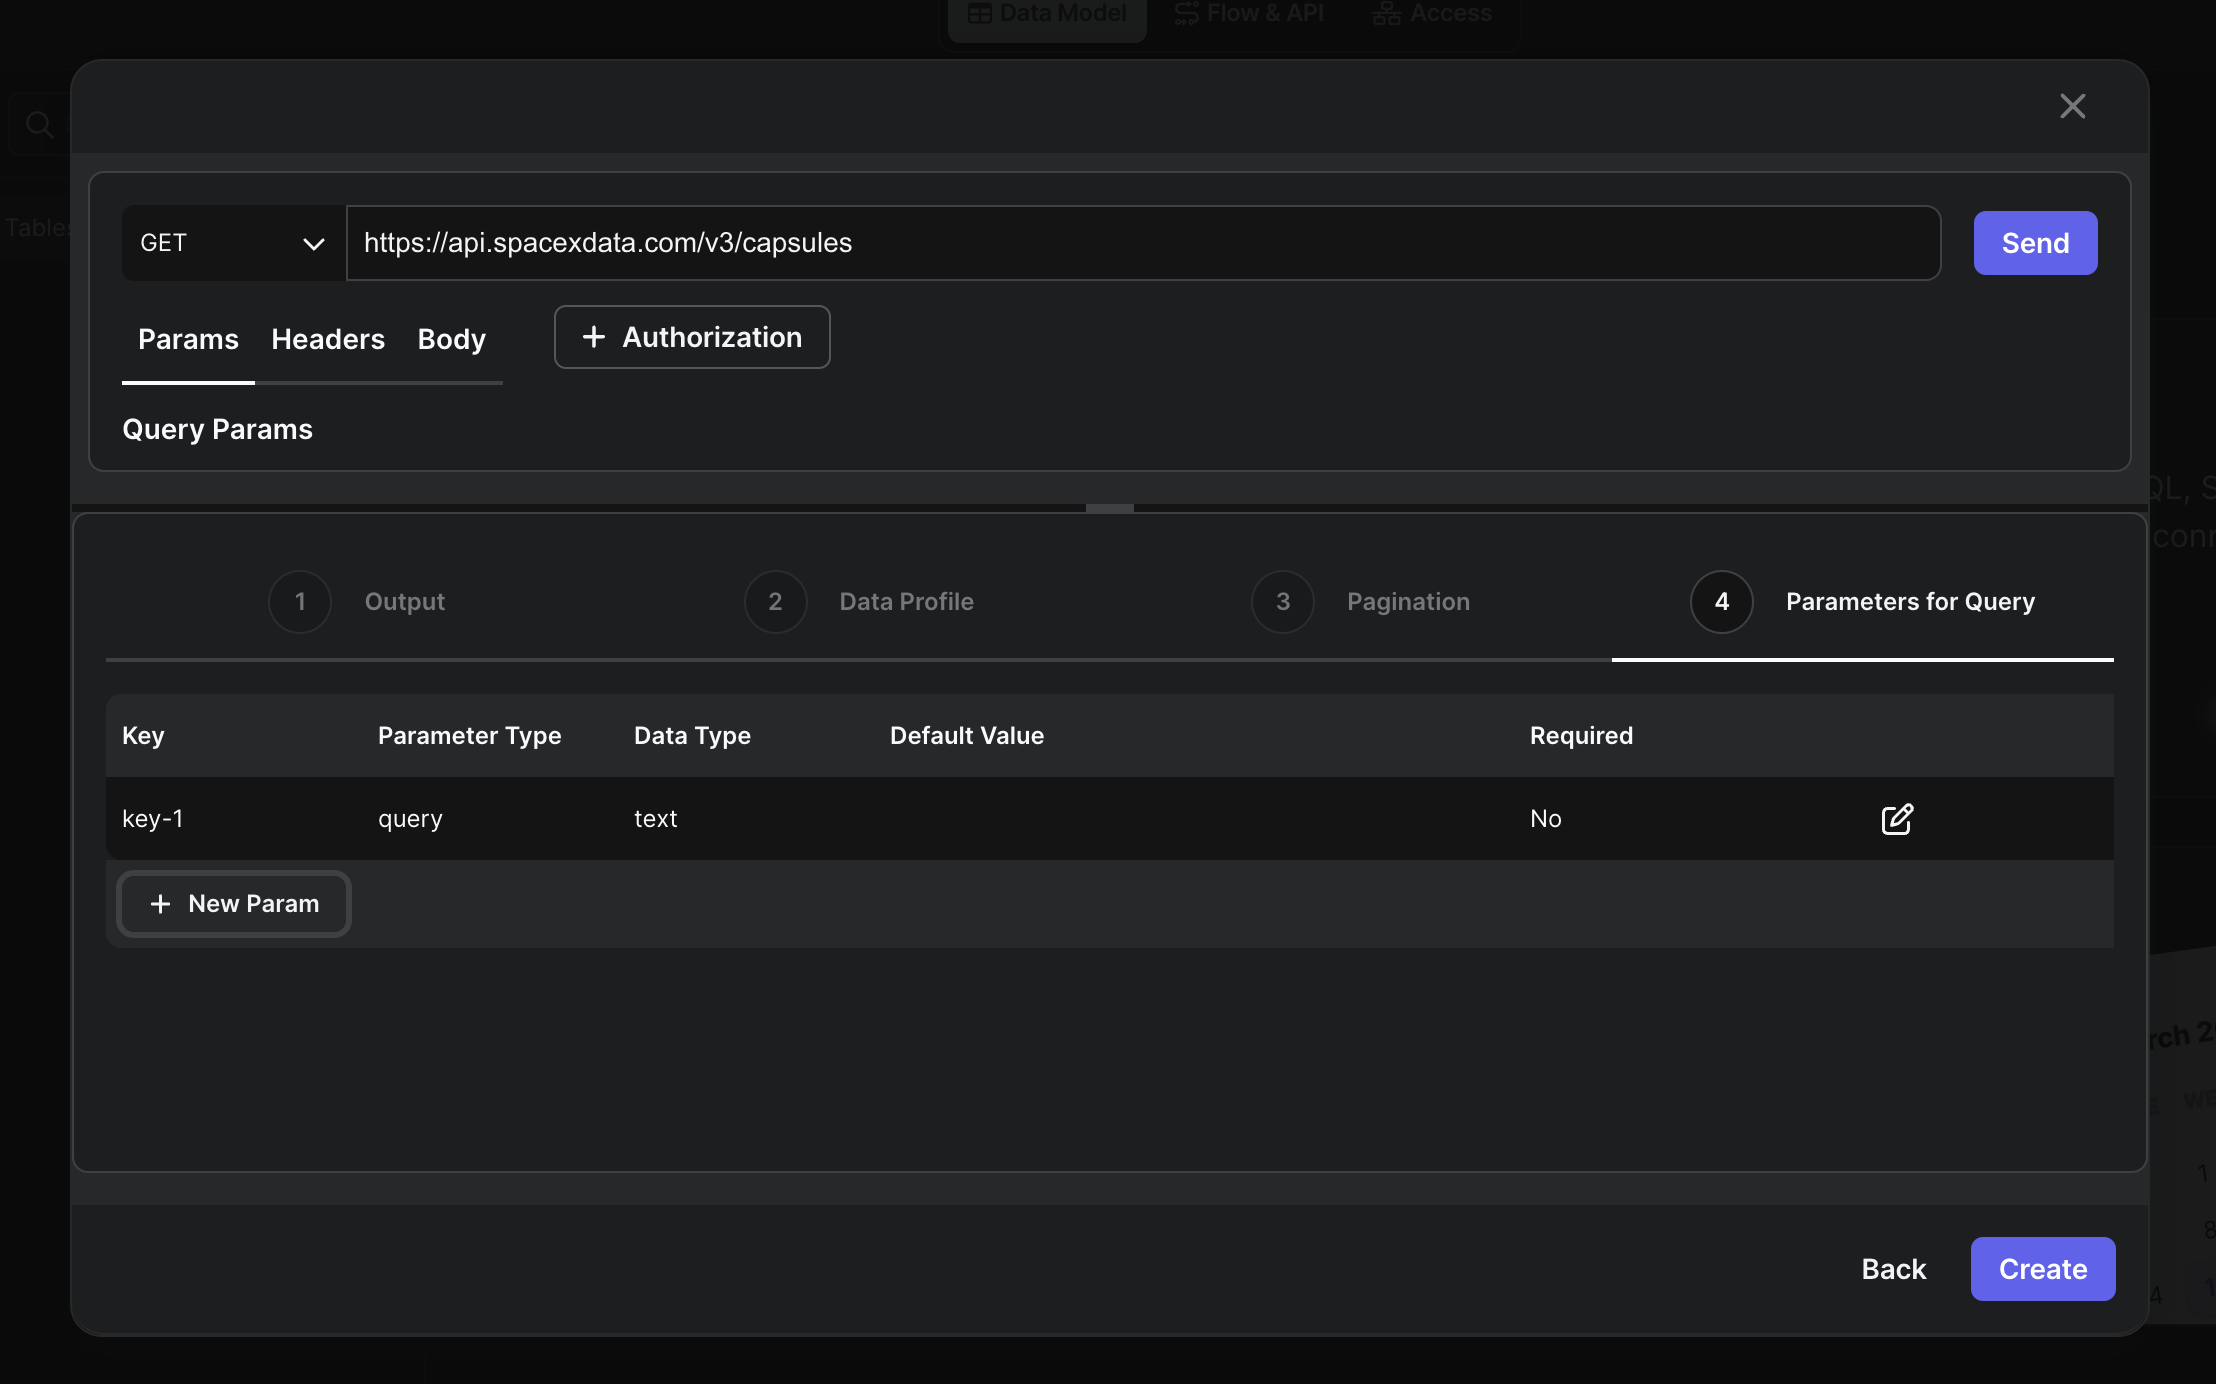2216x1384 pixels.
Task: Send the API request
Action: coord(2035,243)
